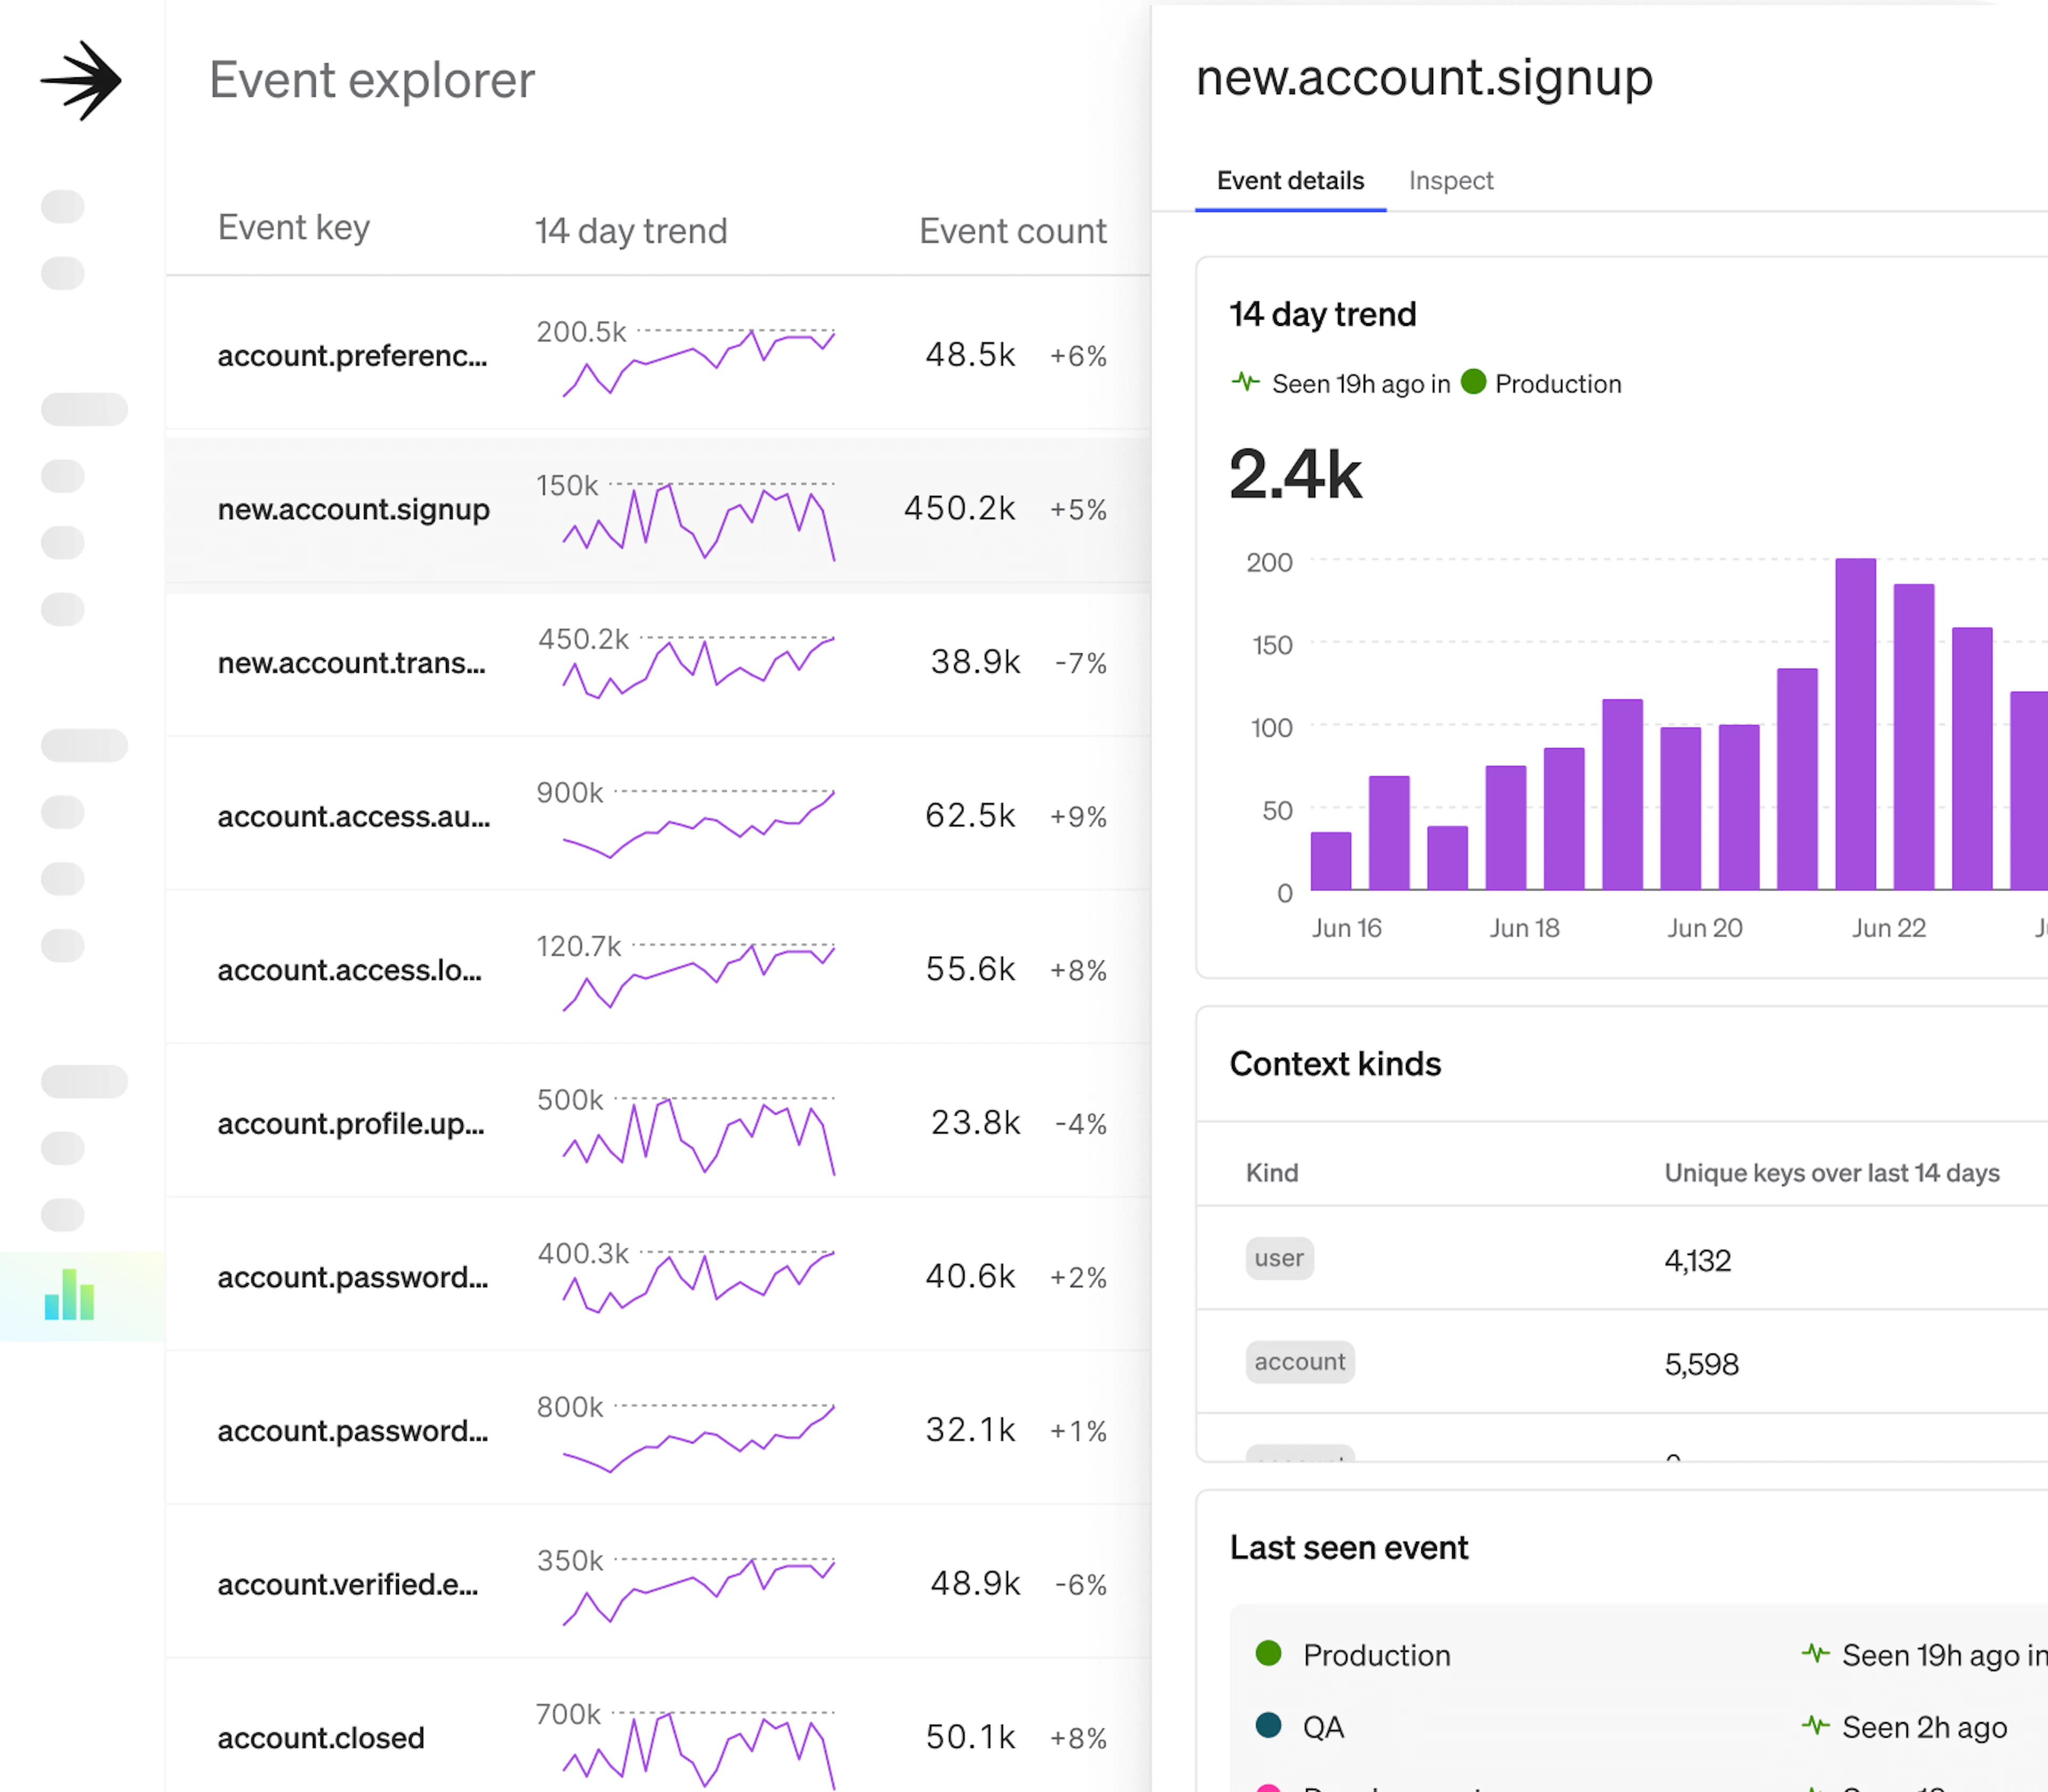
Task: Click the 14 day trend column header
Action: (x=631, y=231)
